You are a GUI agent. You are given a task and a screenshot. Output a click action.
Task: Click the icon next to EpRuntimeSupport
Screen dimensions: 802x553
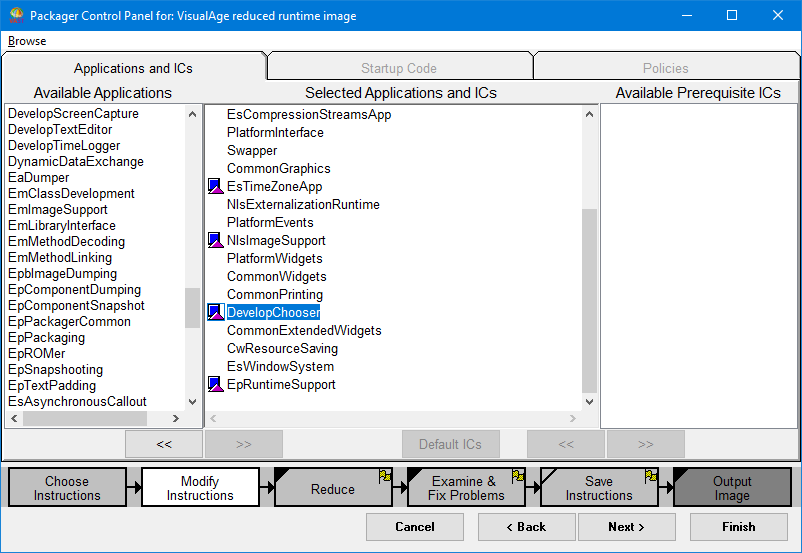click(214, 385)
